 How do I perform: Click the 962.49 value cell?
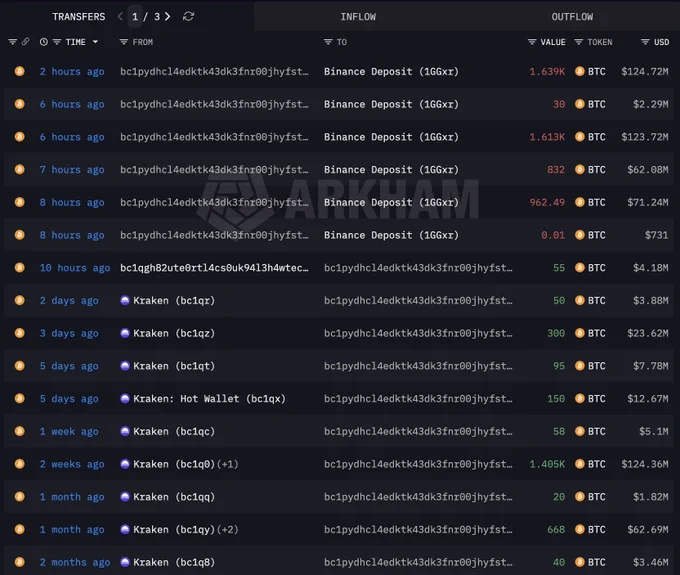547,203
